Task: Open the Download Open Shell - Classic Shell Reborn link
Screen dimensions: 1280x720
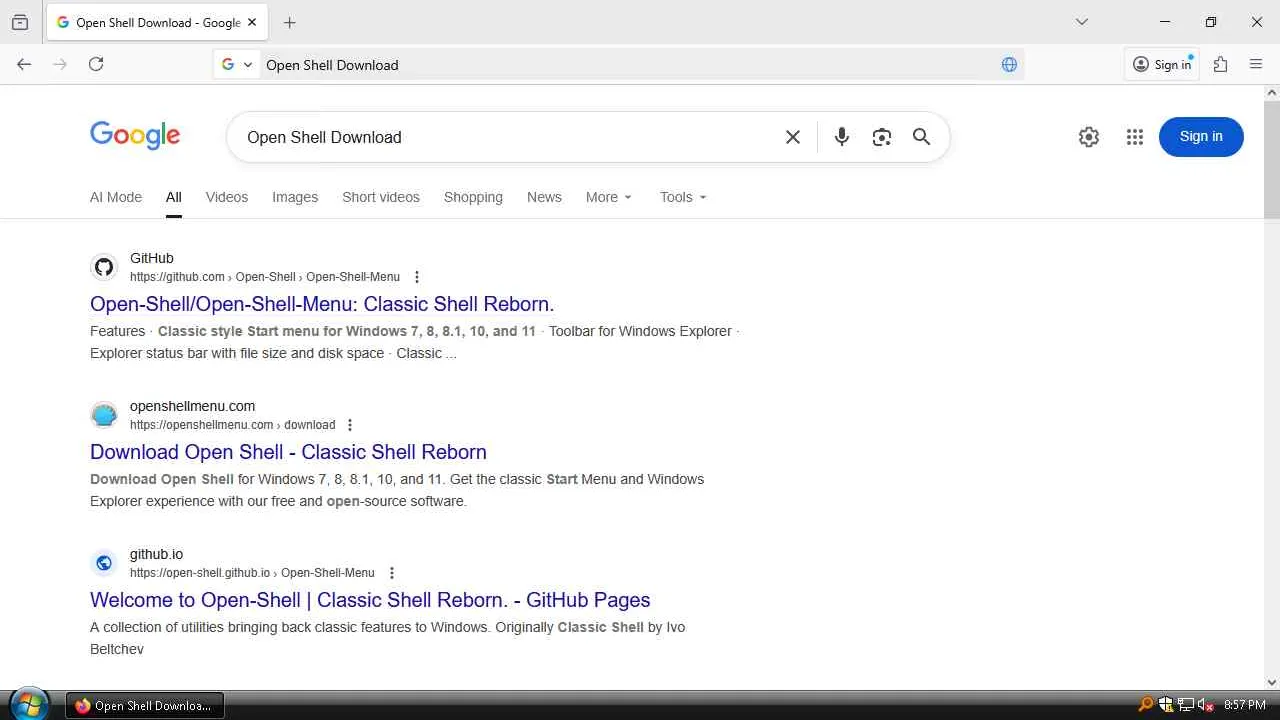Action: coord(288,452)
